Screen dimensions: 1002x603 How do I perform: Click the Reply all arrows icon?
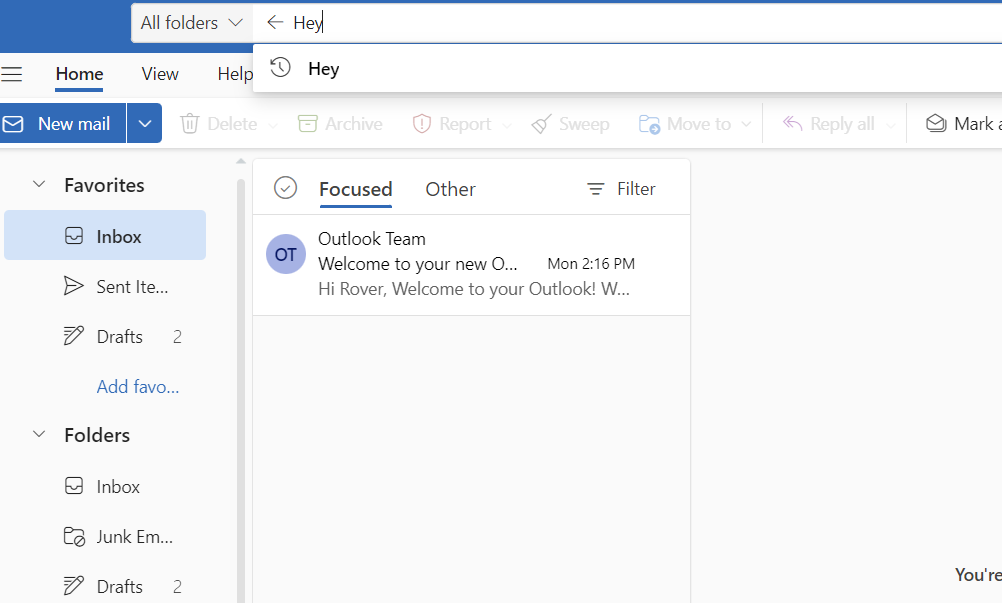pos(792,123)
